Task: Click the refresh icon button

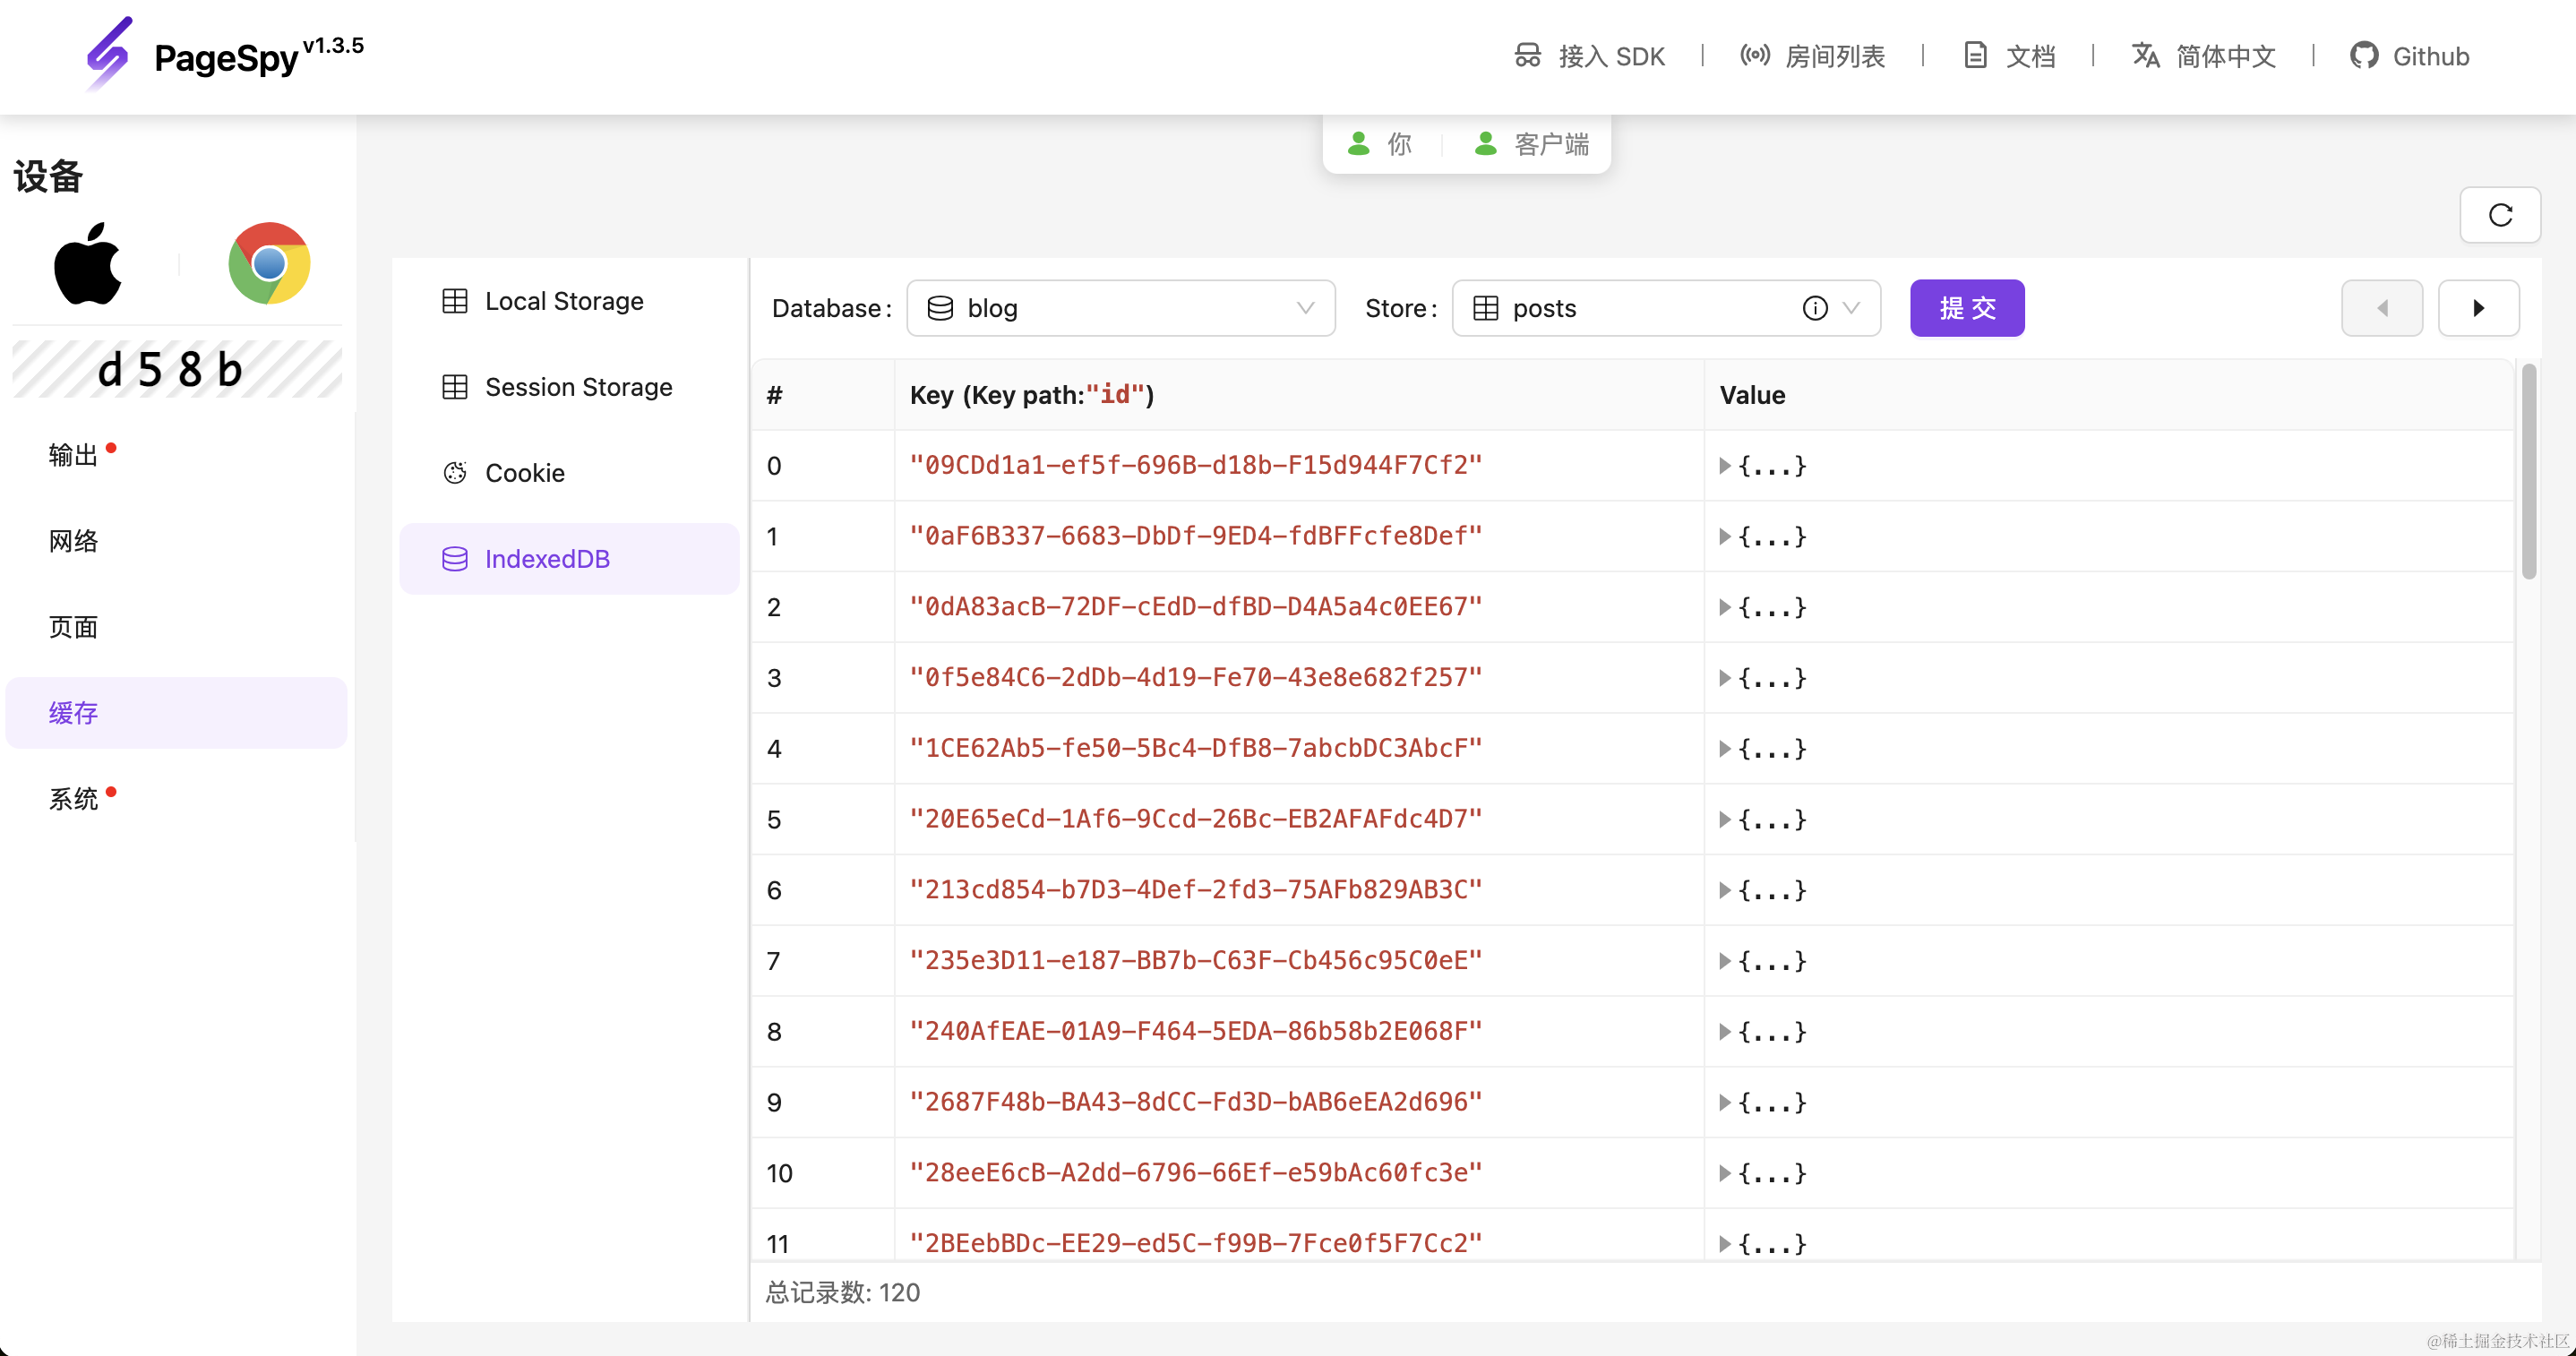Action: (2499, 215)
